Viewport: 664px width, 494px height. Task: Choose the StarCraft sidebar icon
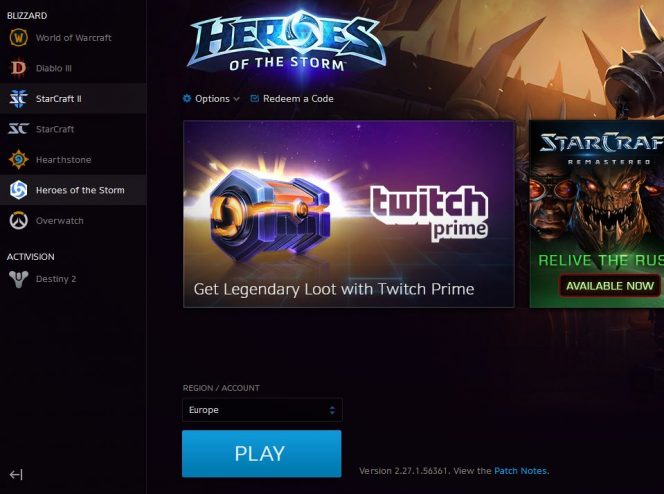coord(19,129)
